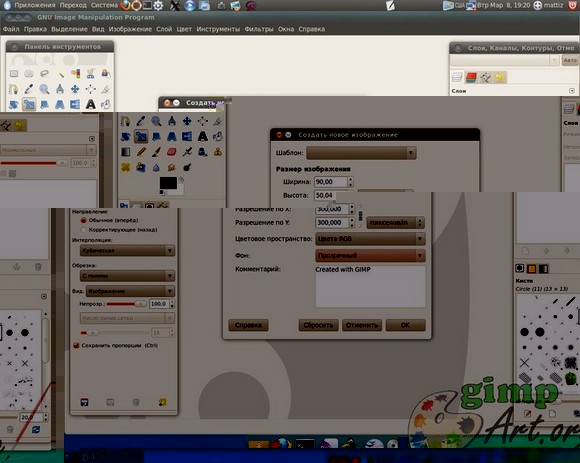This screenshot has width=580, height=463.
Task: Select the Blur/Sharpen droplet tool
Action: (156, 168)
